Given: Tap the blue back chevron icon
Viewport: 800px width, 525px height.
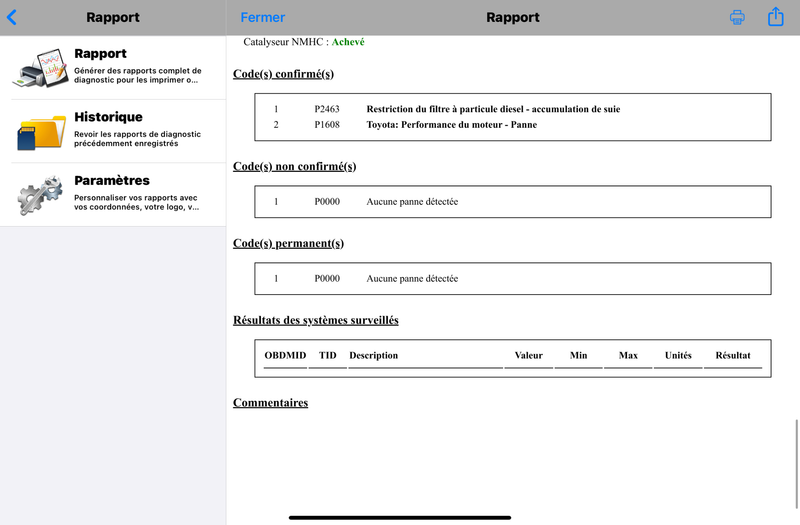Looking at the screenshot, I should [x=12, y=17].
